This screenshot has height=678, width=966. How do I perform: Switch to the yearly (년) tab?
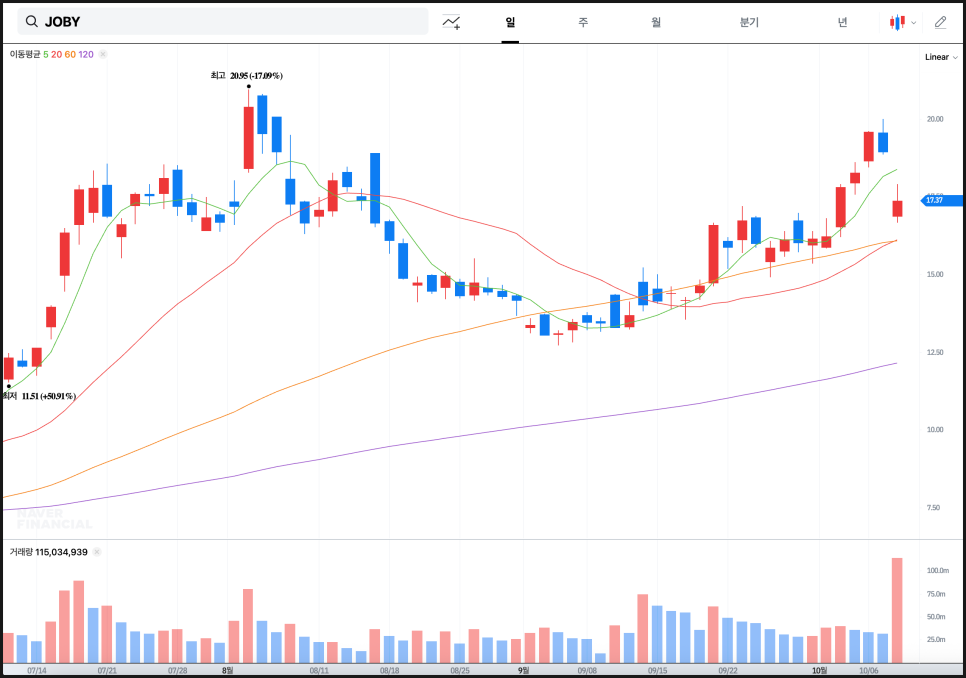click(842, 22)
